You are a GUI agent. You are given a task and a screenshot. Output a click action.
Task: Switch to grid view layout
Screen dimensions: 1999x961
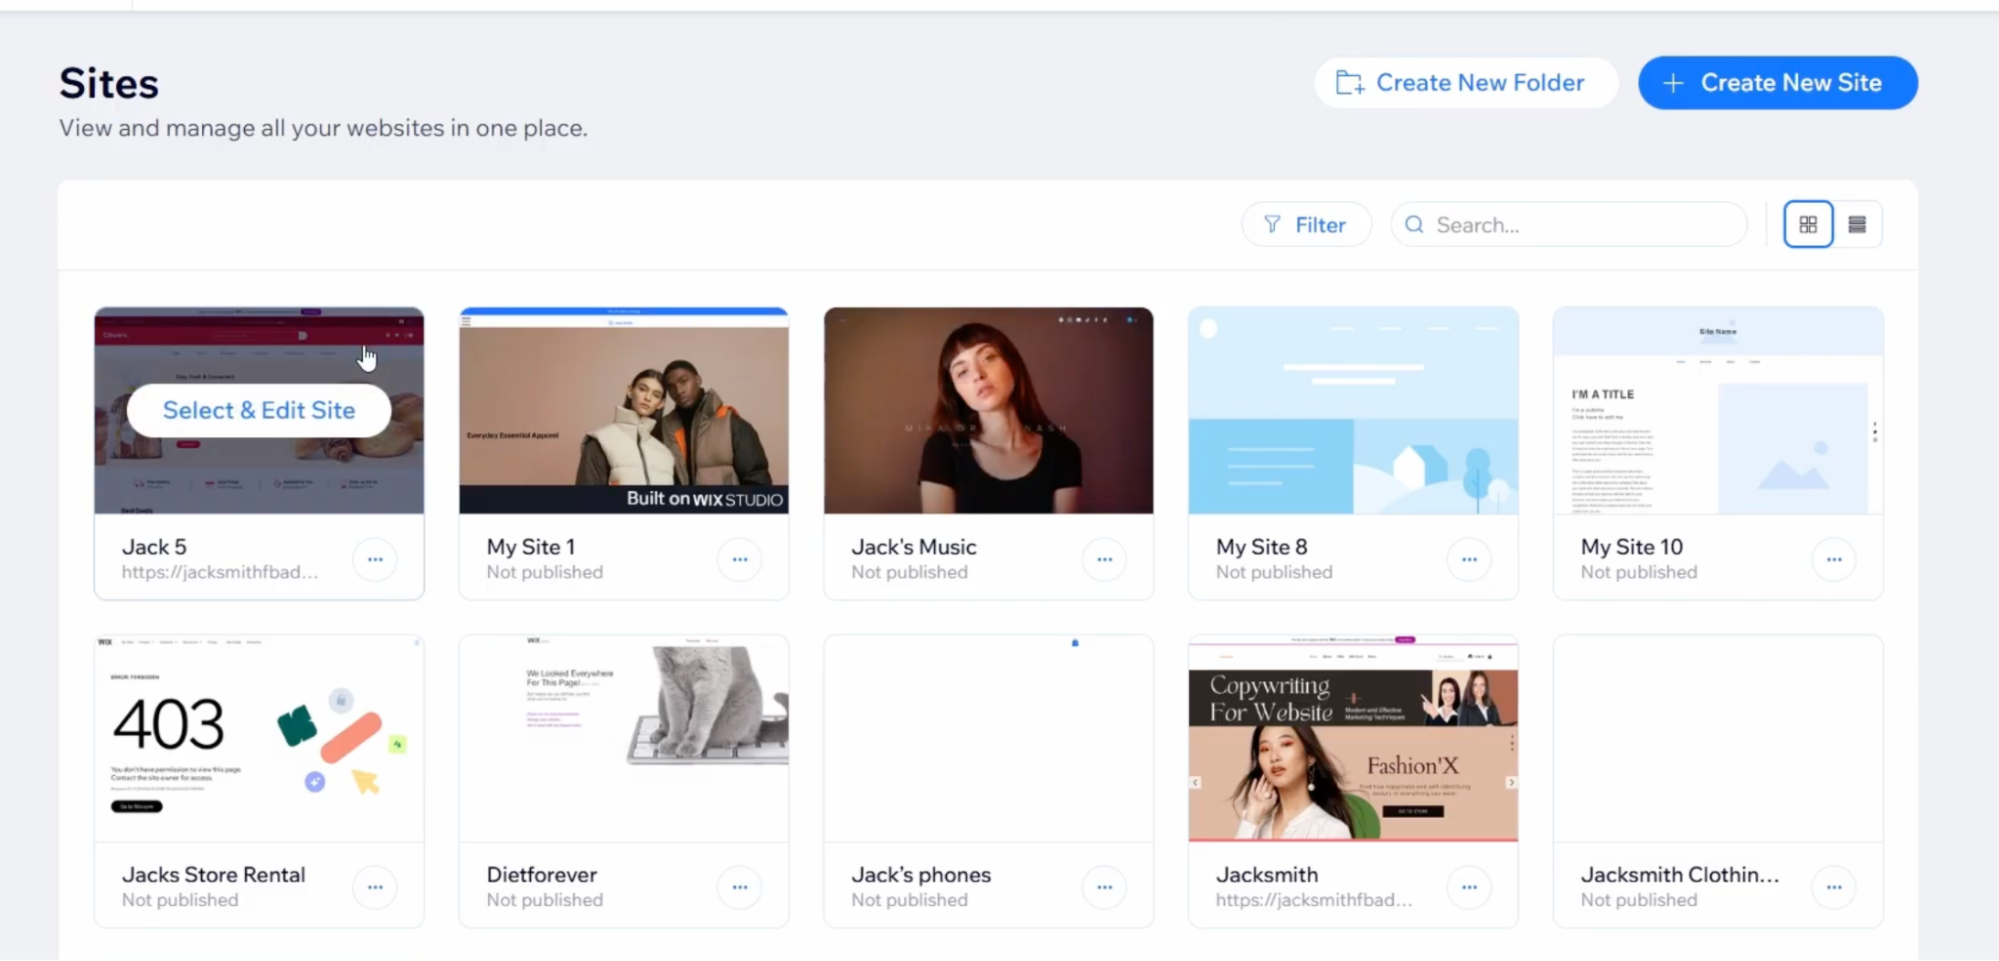1807,224
